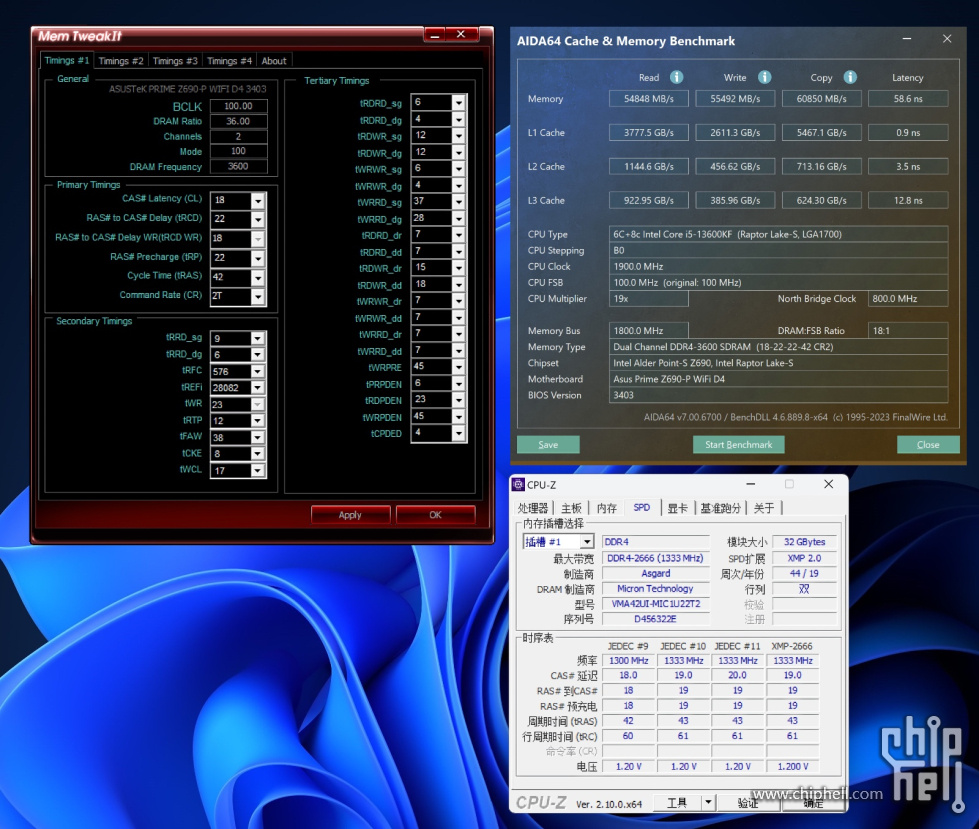Image resolution: width=979 pixels, height=829 pixels.
Task: Click the 工具 button in CPU-Z
Action: click(677, 803)
